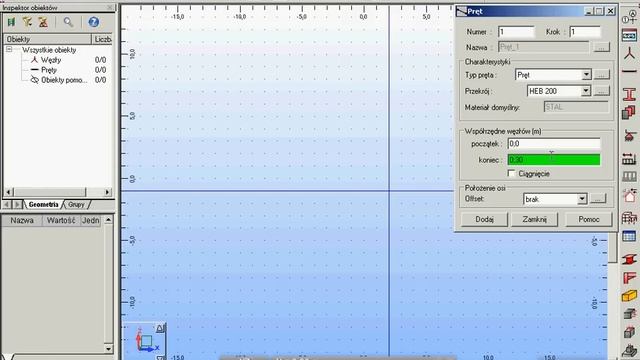Click the Pomoc button
Image resolution: width=640 pixels, height=360 pixels.
tap(589, 219)
